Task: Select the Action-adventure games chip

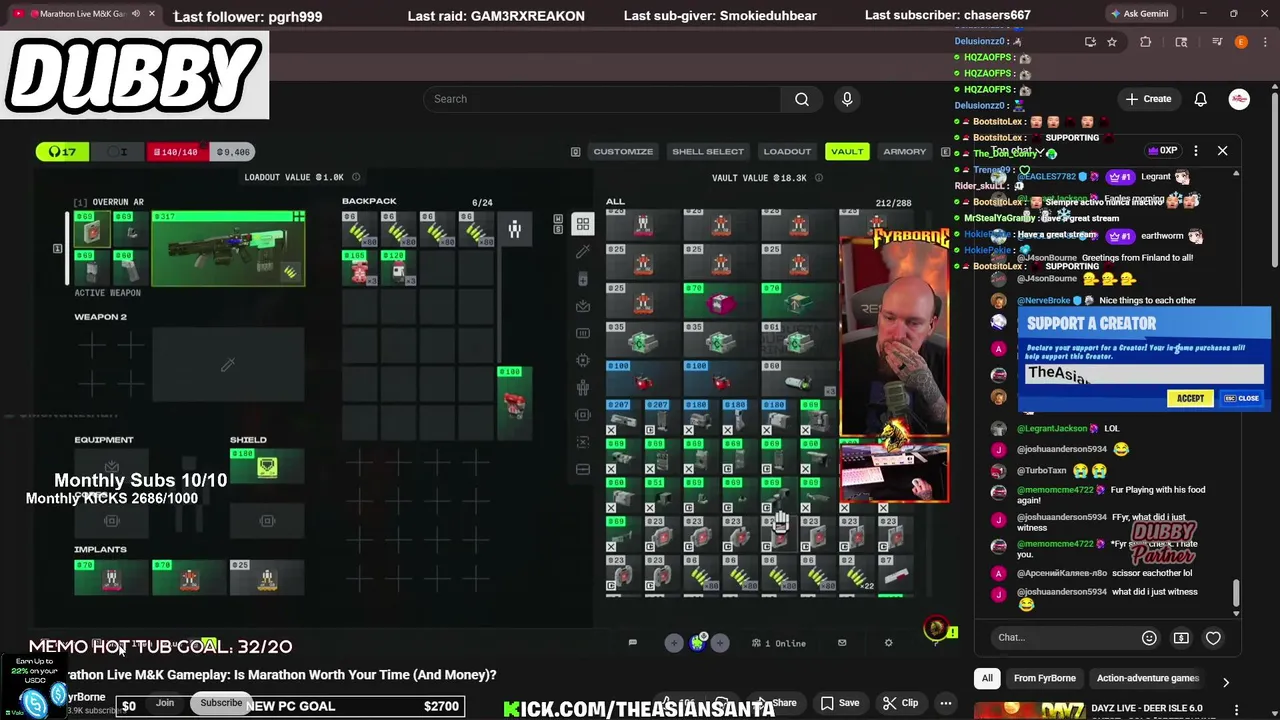Action: (x=1148, y=678)
